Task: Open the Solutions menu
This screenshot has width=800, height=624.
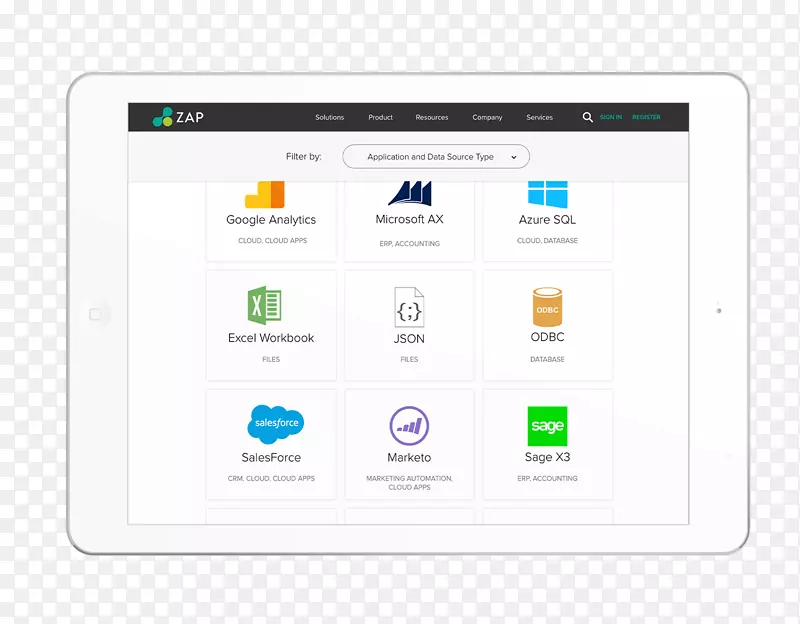Action: [330, 117]
